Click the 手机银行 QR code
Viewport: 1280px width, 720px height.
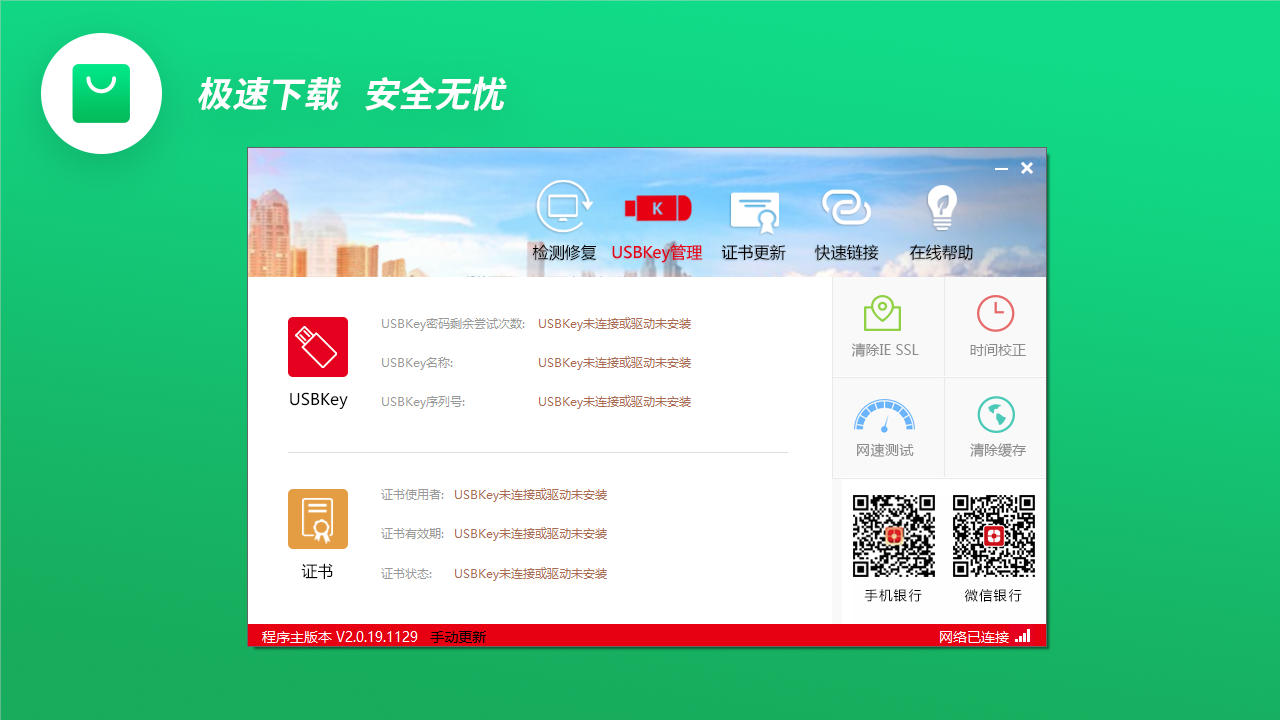pyautogui.click(x=892, y=535)
